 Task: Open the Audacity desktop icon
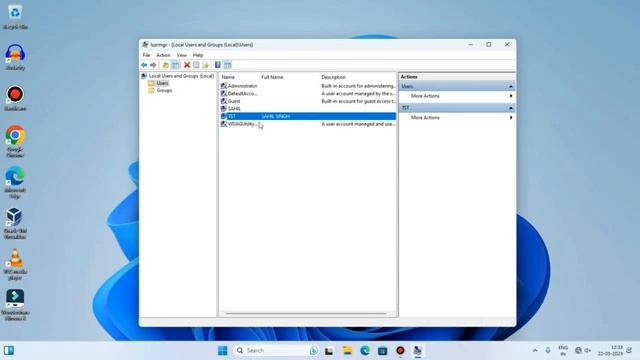click(15, 57)
